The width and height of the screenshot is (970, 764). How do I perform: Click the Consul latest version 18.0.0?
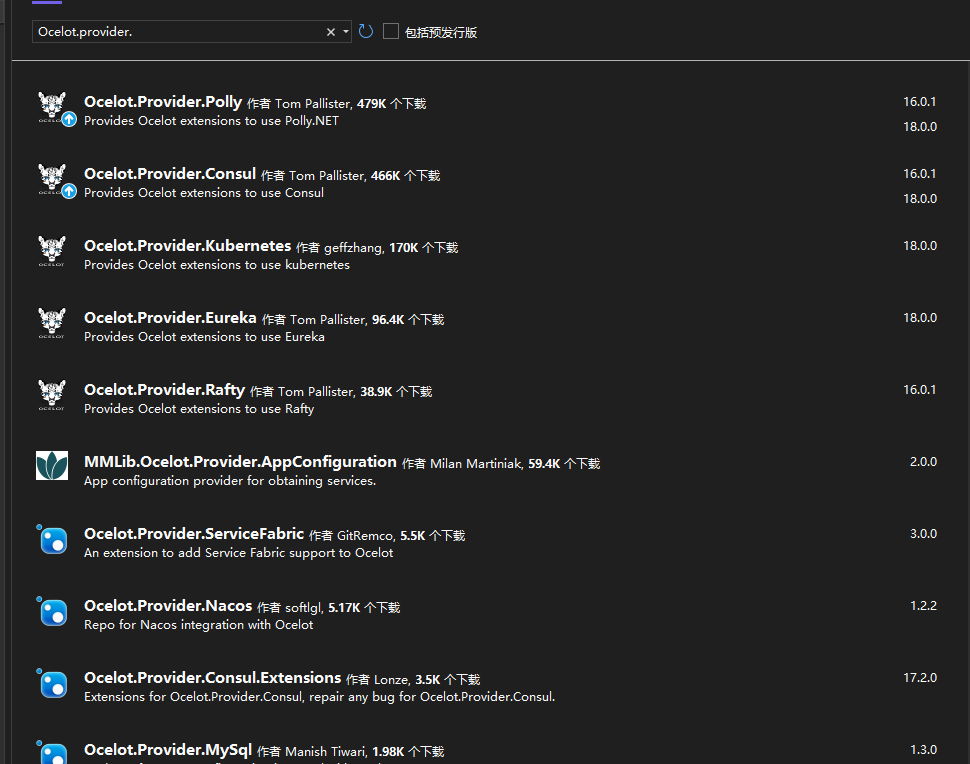click(x=920, y=199)
